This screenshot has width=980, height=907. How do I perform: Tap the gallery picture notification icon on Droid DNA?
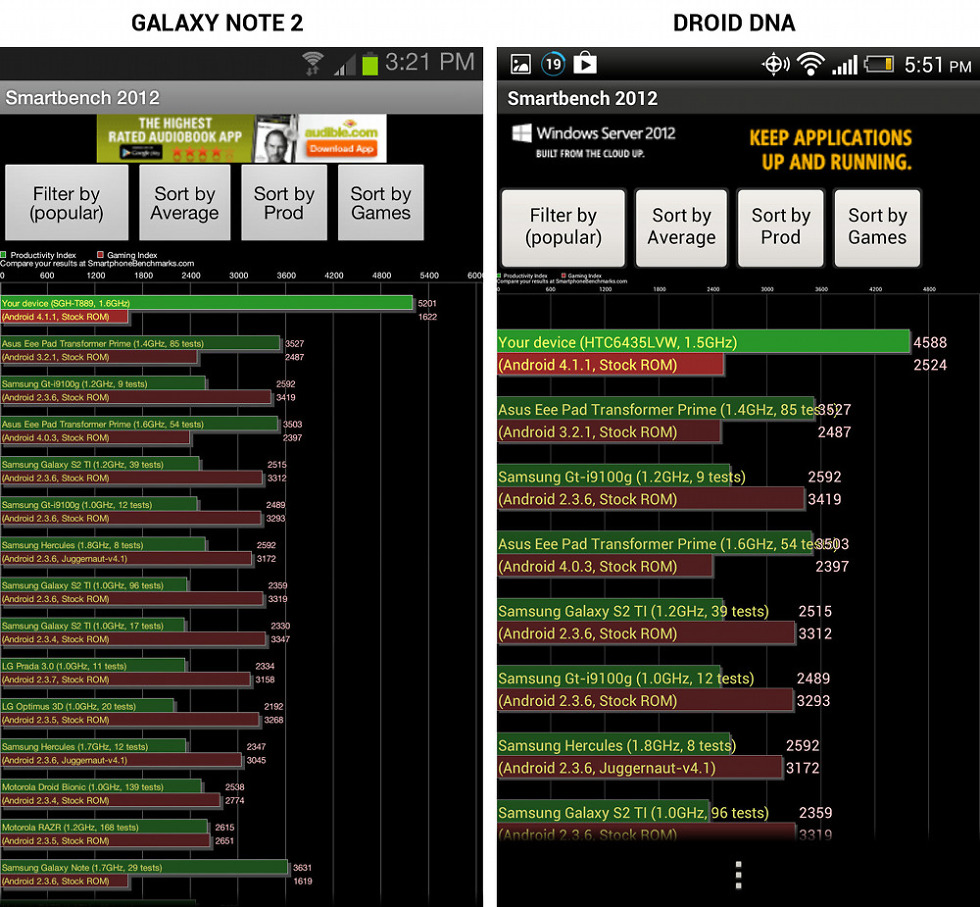pos(521,64)
